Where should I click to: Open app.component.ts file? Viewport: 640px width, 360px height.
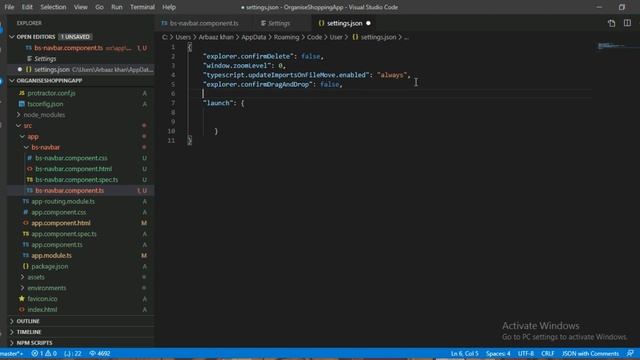point(57,244)
